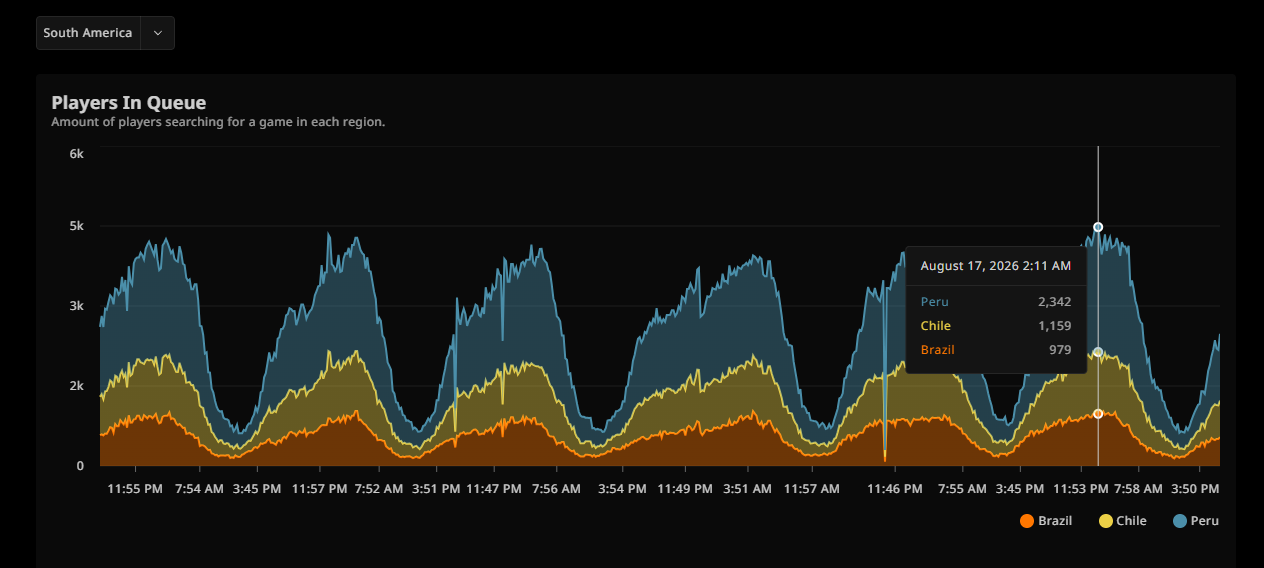Click the Brazil value 979 in tooltip
Viewport: 1264px width, 568px height.
(x=1060, y=350)
